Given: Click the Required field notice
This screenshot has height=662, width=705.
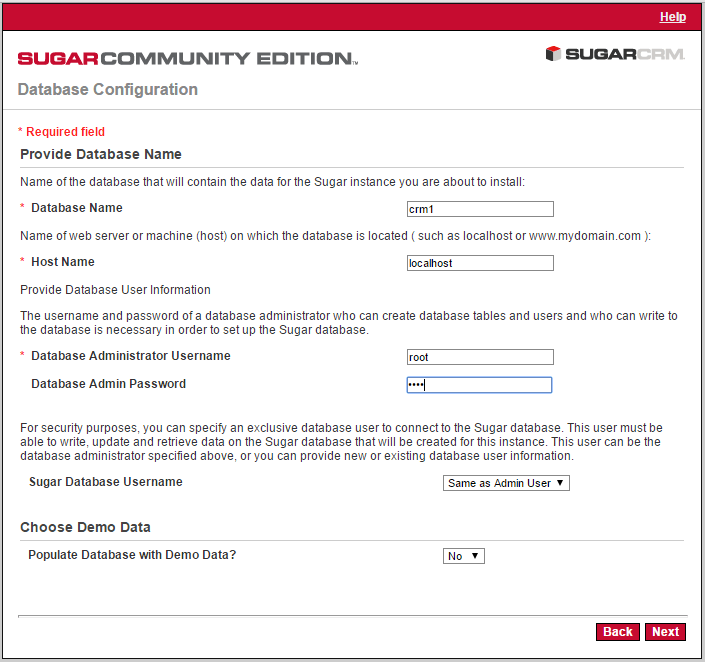Looking at the screenshot, I should coord(62,132).
